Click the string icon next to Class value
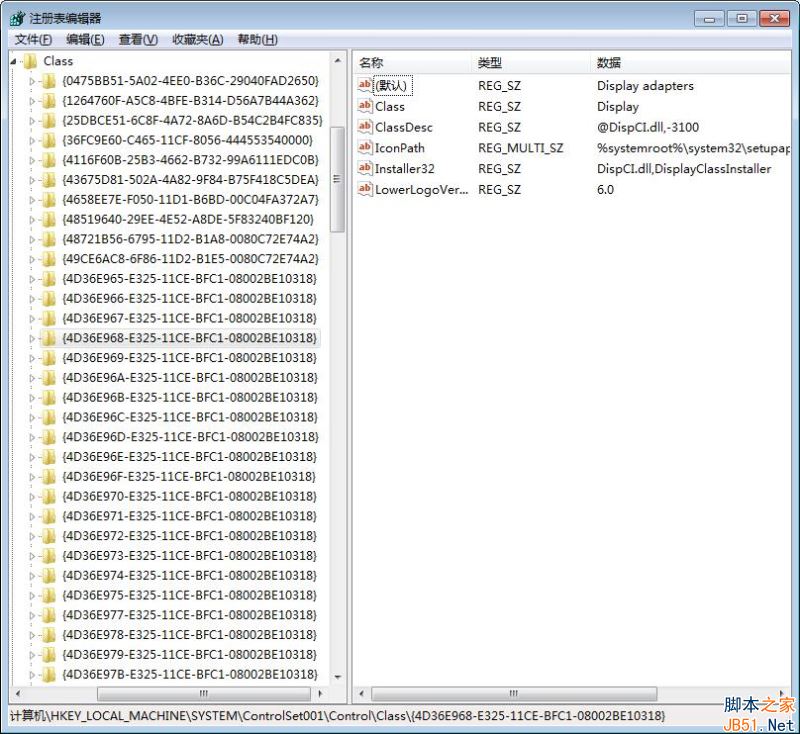The image size is (800, 734). tap(364, 106)
